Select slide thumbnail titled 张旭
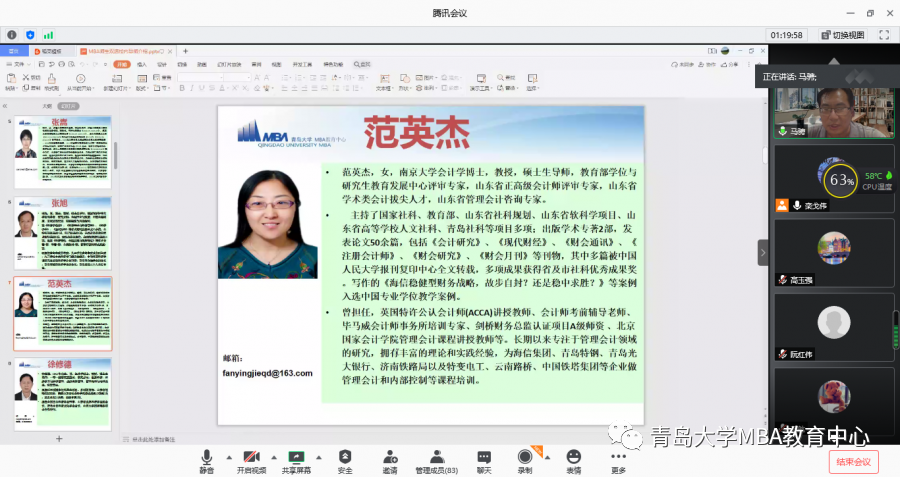The width and height of the screenshot is (900, 477). click(63, 233)
